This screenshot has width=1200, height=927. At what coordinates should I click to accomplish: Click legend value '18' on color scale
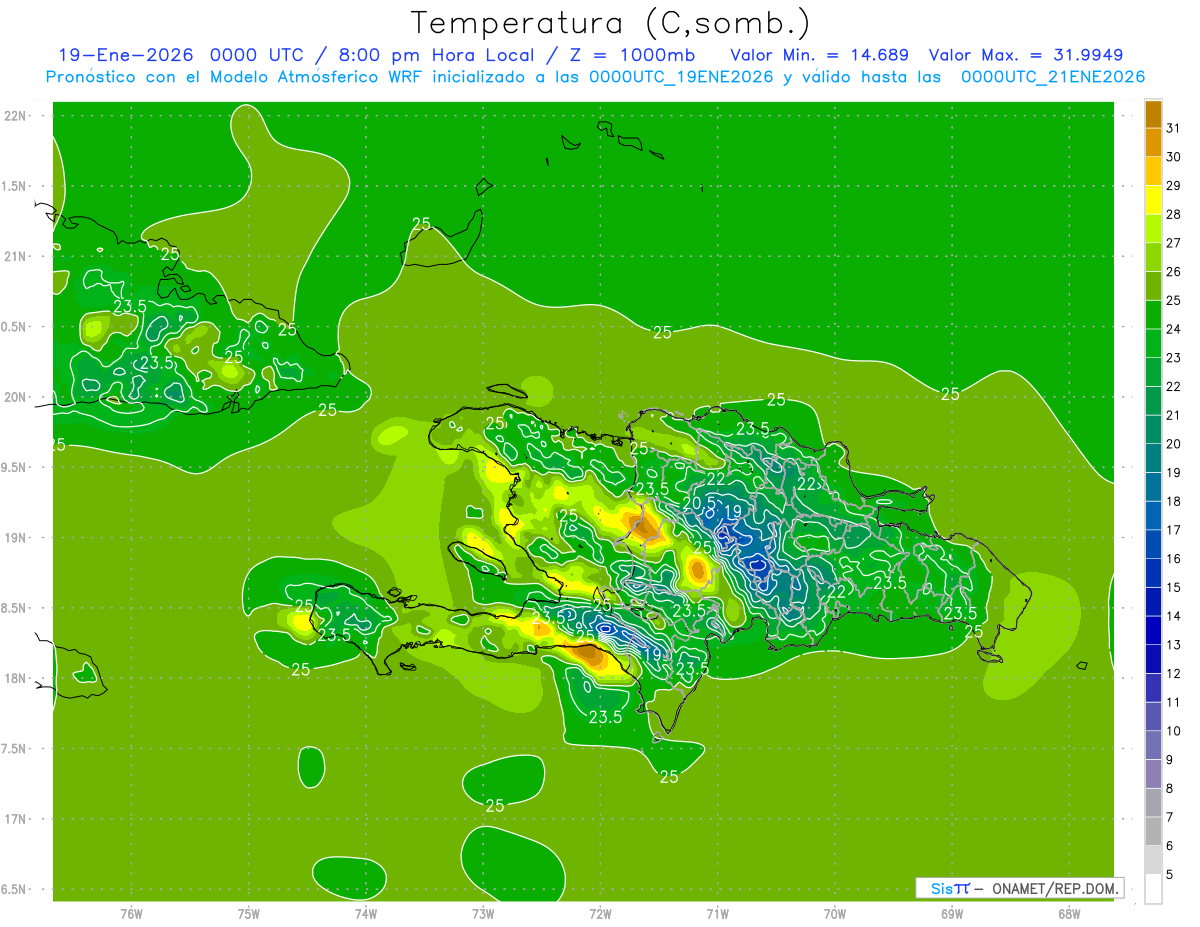click(x=1174, y=502)
